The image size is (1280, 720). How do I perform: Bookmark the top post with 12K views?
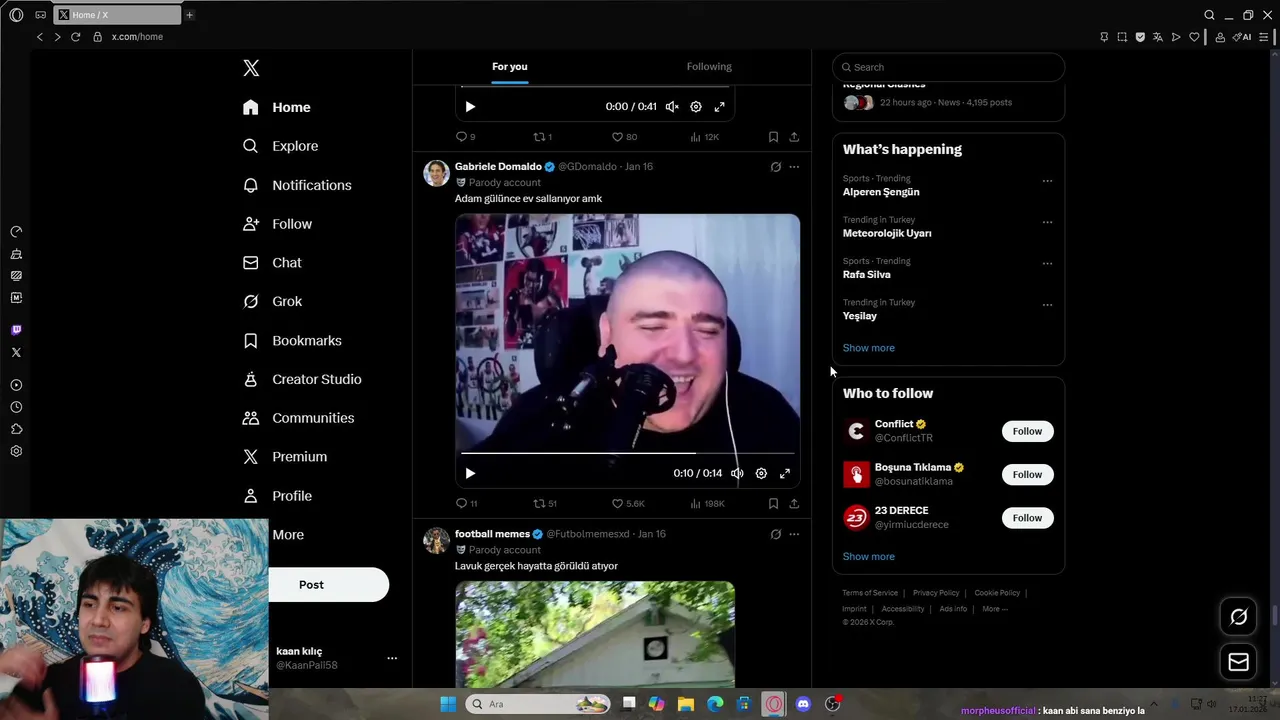[x=773, y=137]
